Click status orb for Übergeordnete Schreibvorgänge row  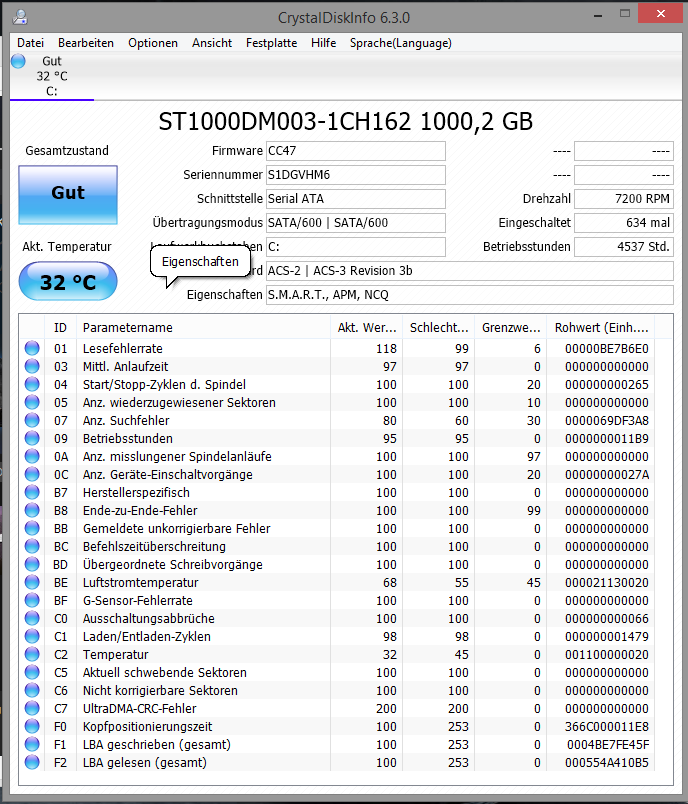(32, 564)
